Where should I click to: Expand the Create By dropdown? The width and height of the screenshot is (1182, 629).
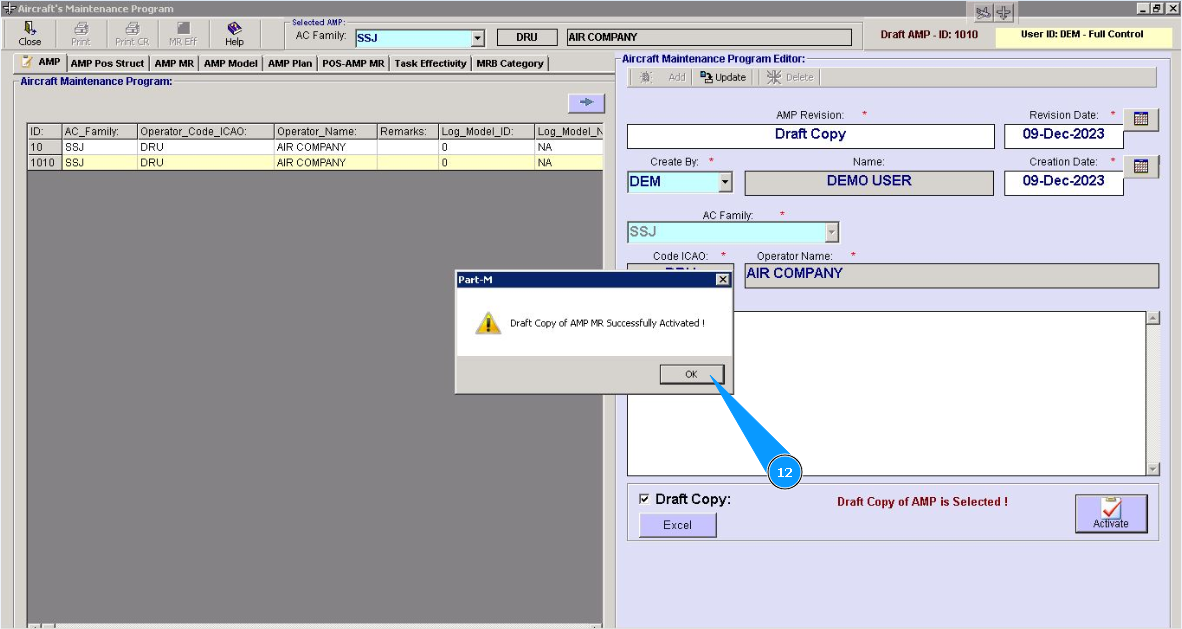tap(725, 182)
